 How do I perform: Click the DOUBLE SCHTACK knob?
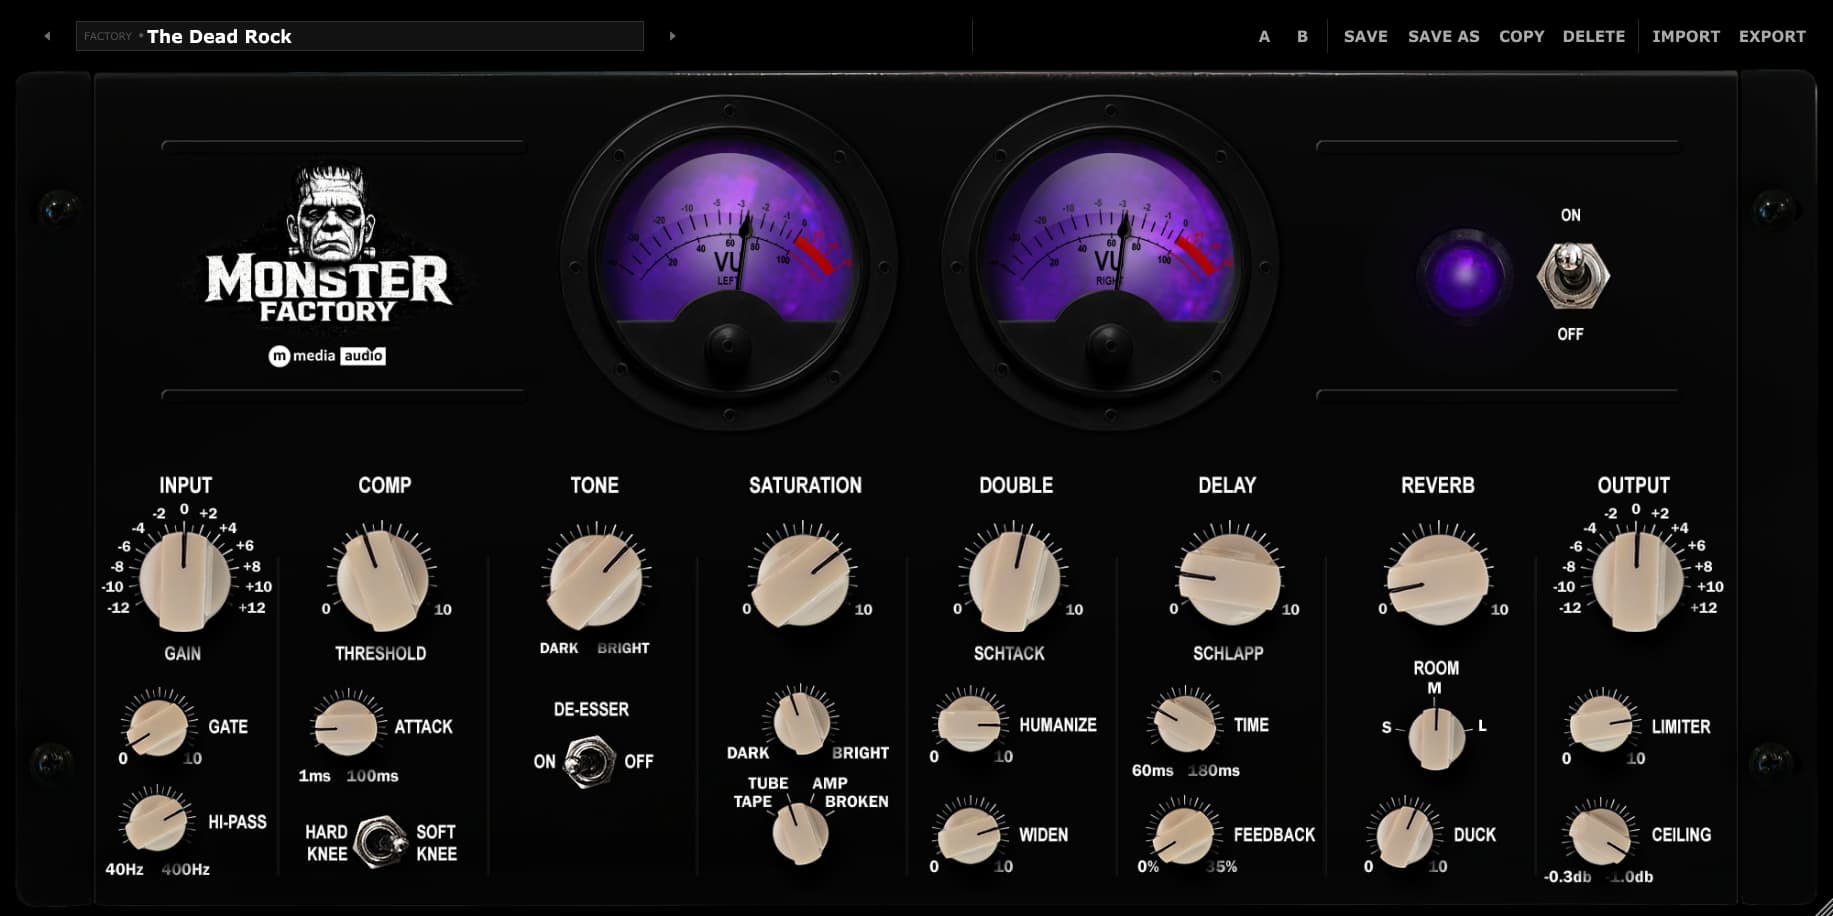click(1014, 580)
